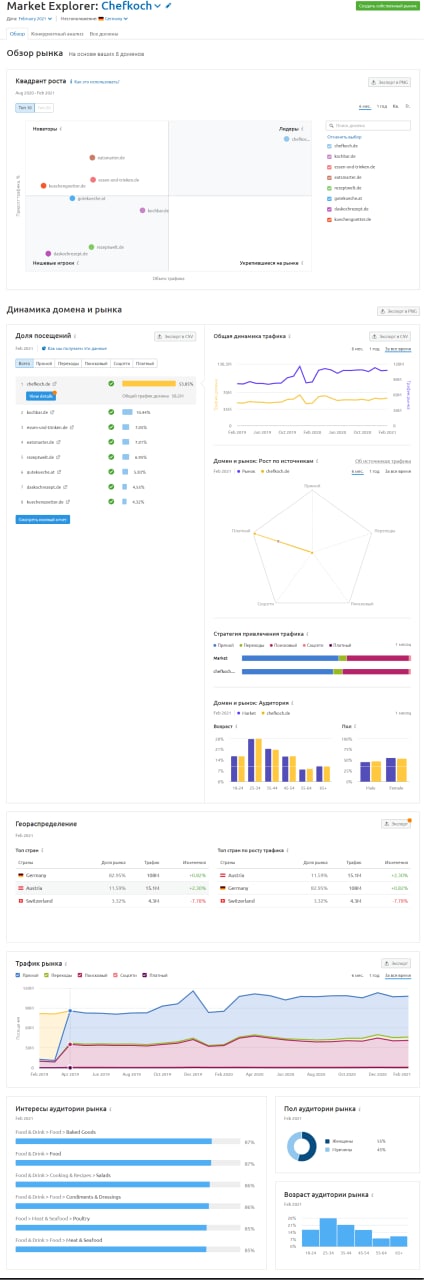Screen dimensions: 424x1280
Task: Open the external link icon beside kochbar.de
Action: 52,412
